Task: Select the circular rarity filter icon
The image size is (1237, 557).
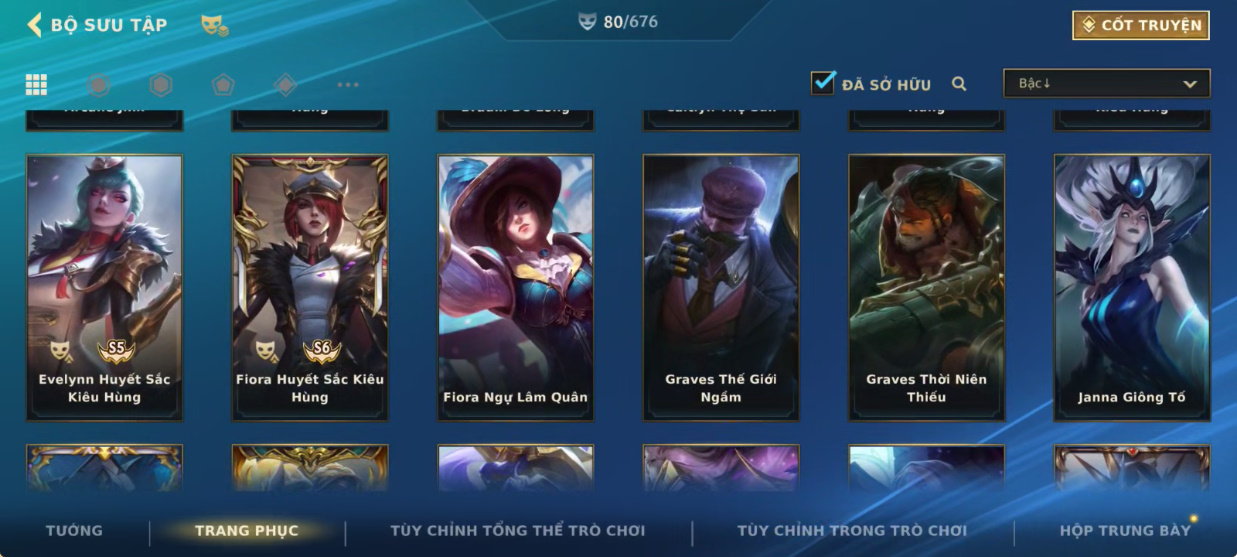Action: click(x=98, y=85)
